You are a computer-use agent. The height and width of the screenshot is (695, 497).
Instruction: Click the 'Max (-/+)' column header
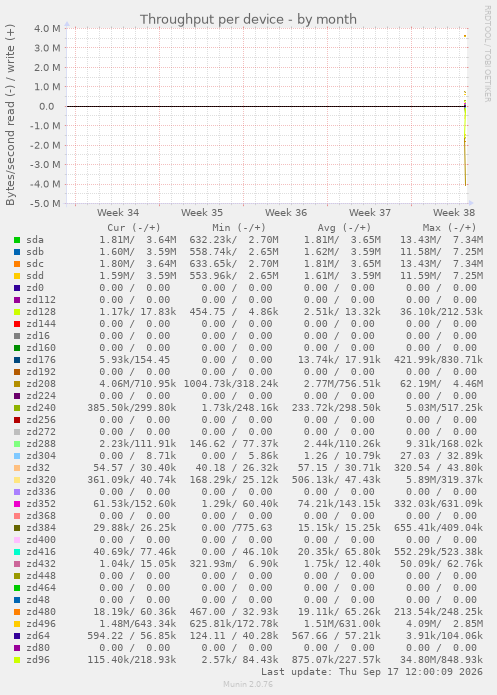449,228
